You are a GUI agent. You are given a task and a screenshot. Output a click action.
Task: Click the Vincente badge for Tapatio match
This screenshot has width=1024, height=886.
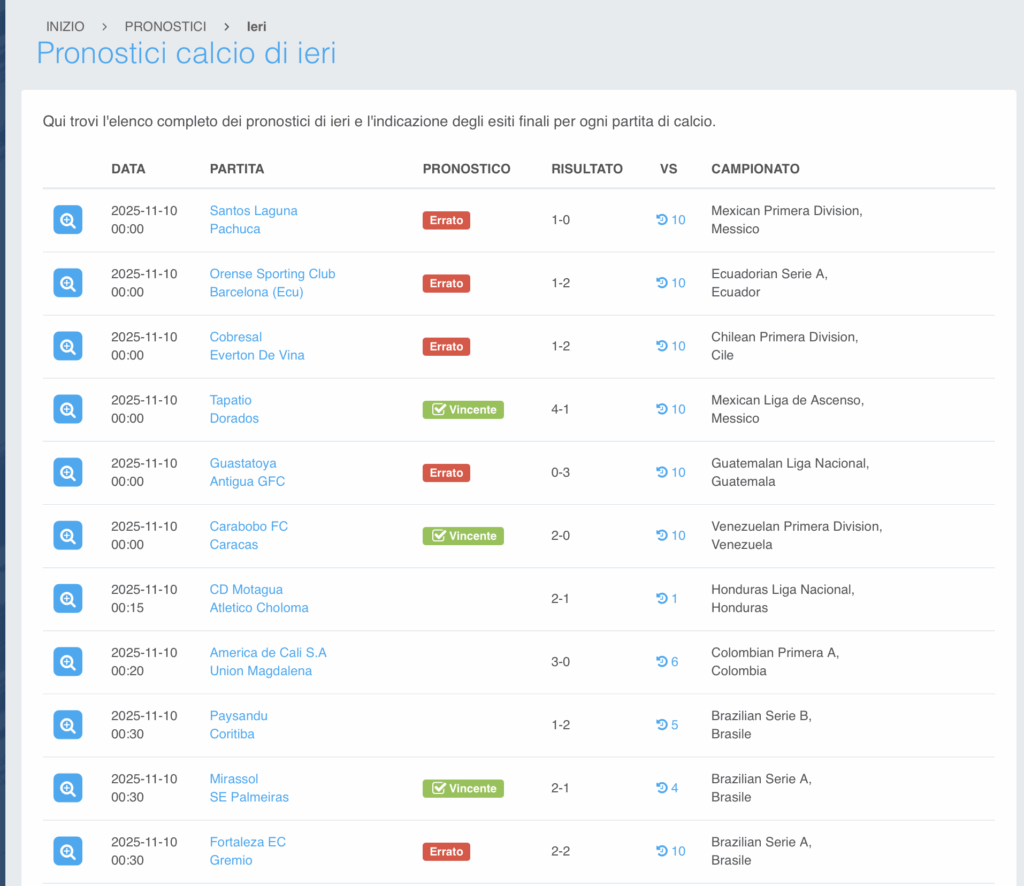pyautogui.click(x=463, y=409)
